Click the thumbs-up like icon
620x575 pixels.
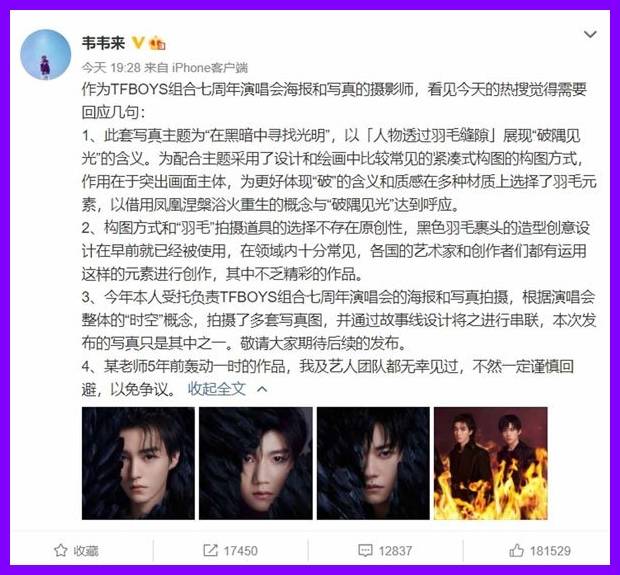(516, 550)
